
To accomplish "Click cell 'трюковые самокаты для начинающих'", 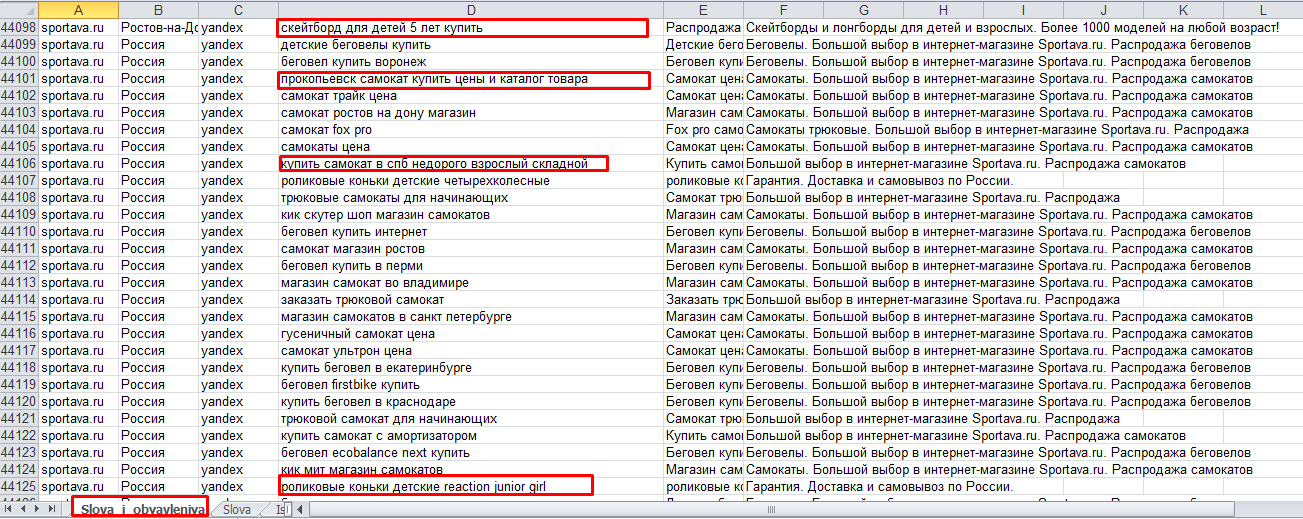I will [x=470, y=198].
